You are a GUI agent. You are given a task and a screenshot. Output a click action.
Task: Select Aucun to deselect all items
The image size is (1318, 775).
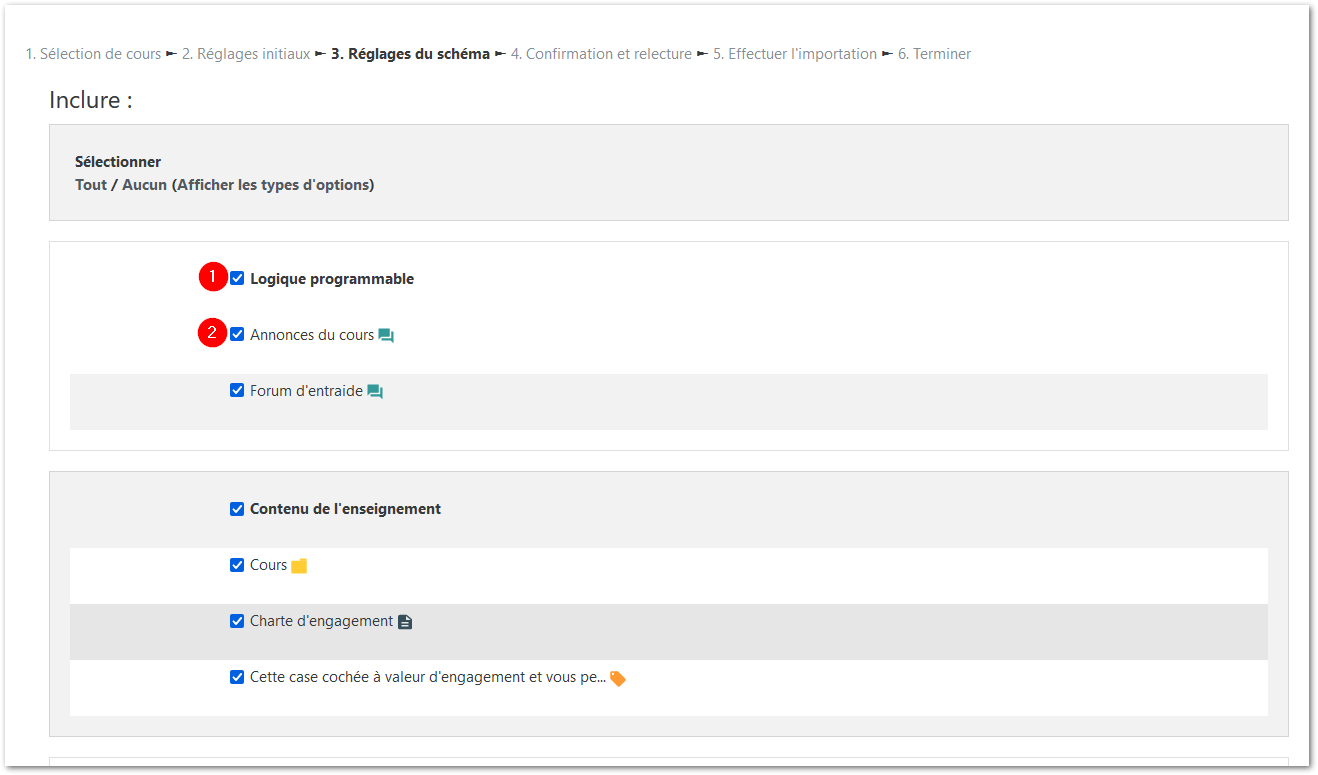click(144, 185)
